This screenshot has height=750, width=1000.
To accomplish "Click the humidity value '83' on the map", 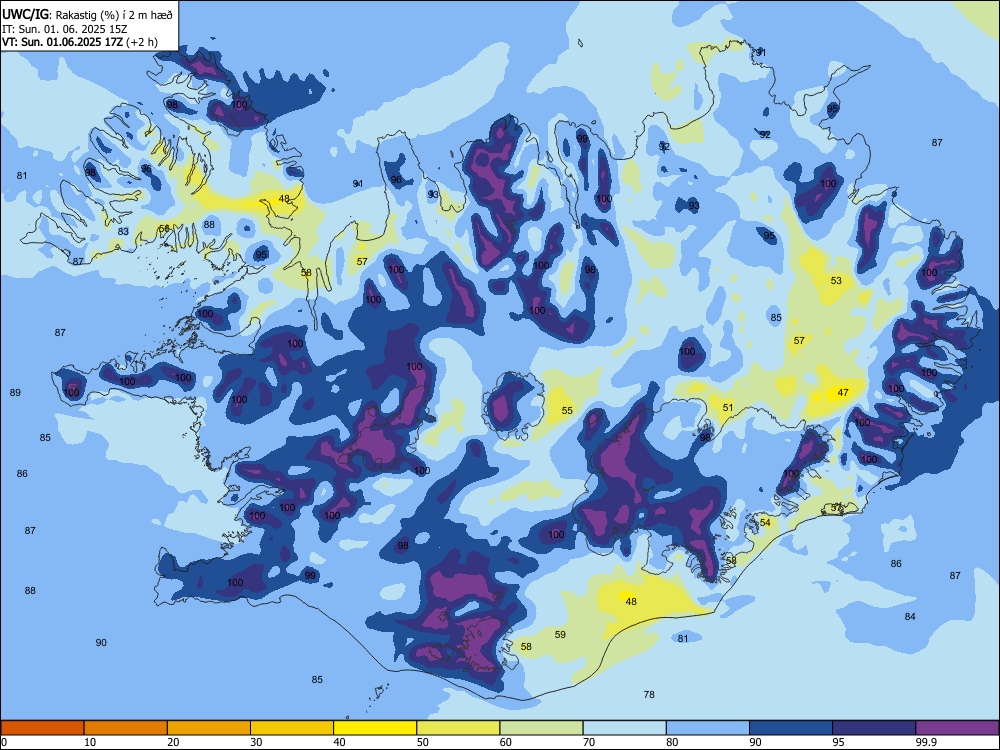I will [123, 232].
